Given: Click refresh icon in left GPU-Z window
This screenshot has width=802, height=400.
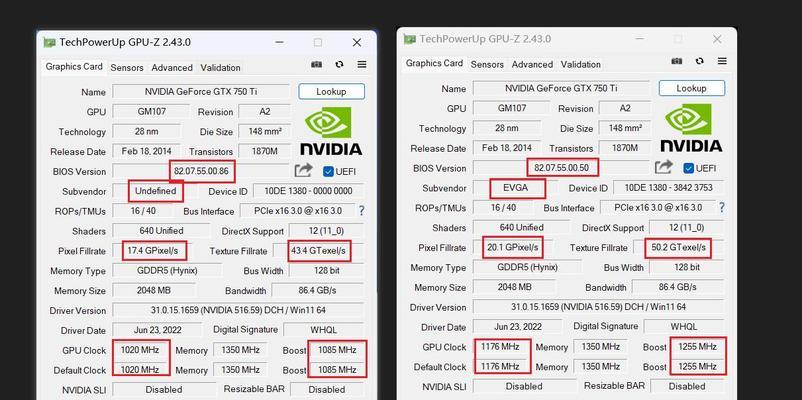Looking at the screenshot, I should point(339,64).
